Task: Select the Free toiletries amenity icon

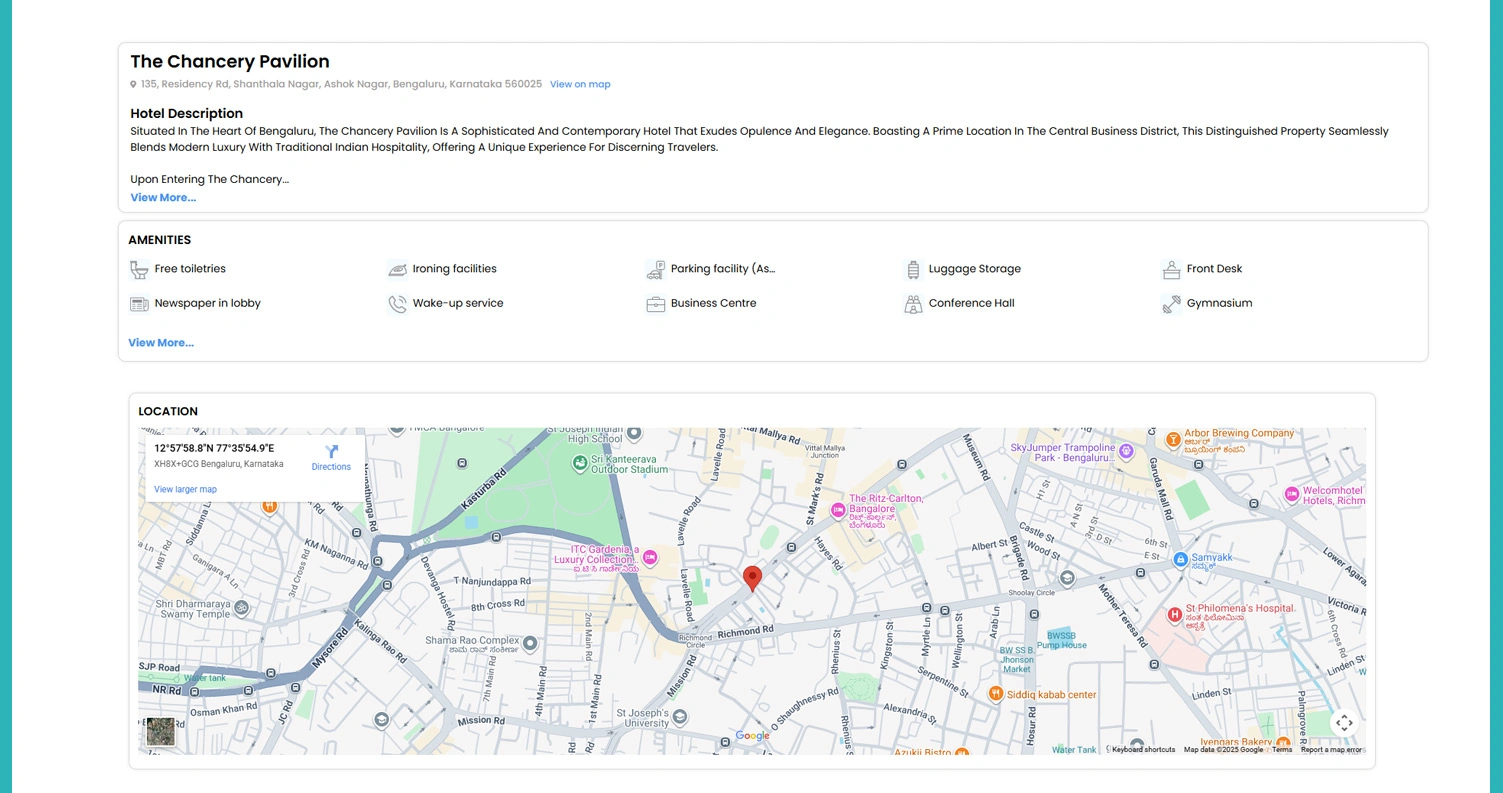Action: pos(137,268)
